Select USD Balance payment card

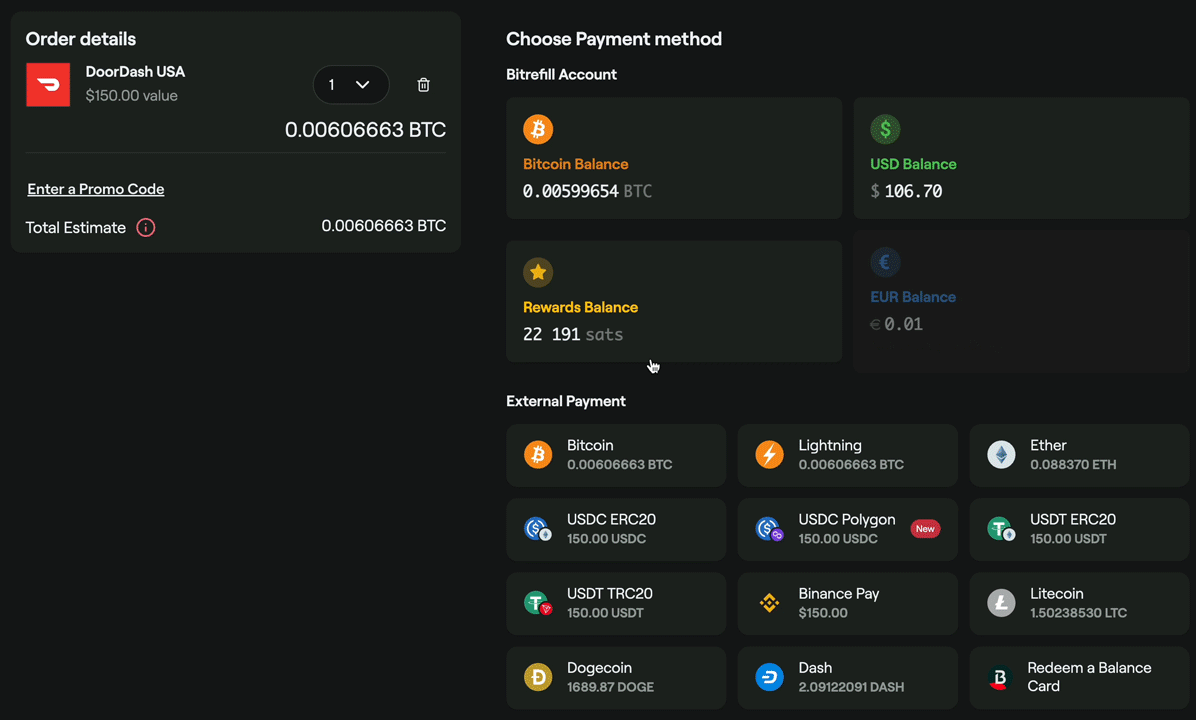(x=1020, y=158)
